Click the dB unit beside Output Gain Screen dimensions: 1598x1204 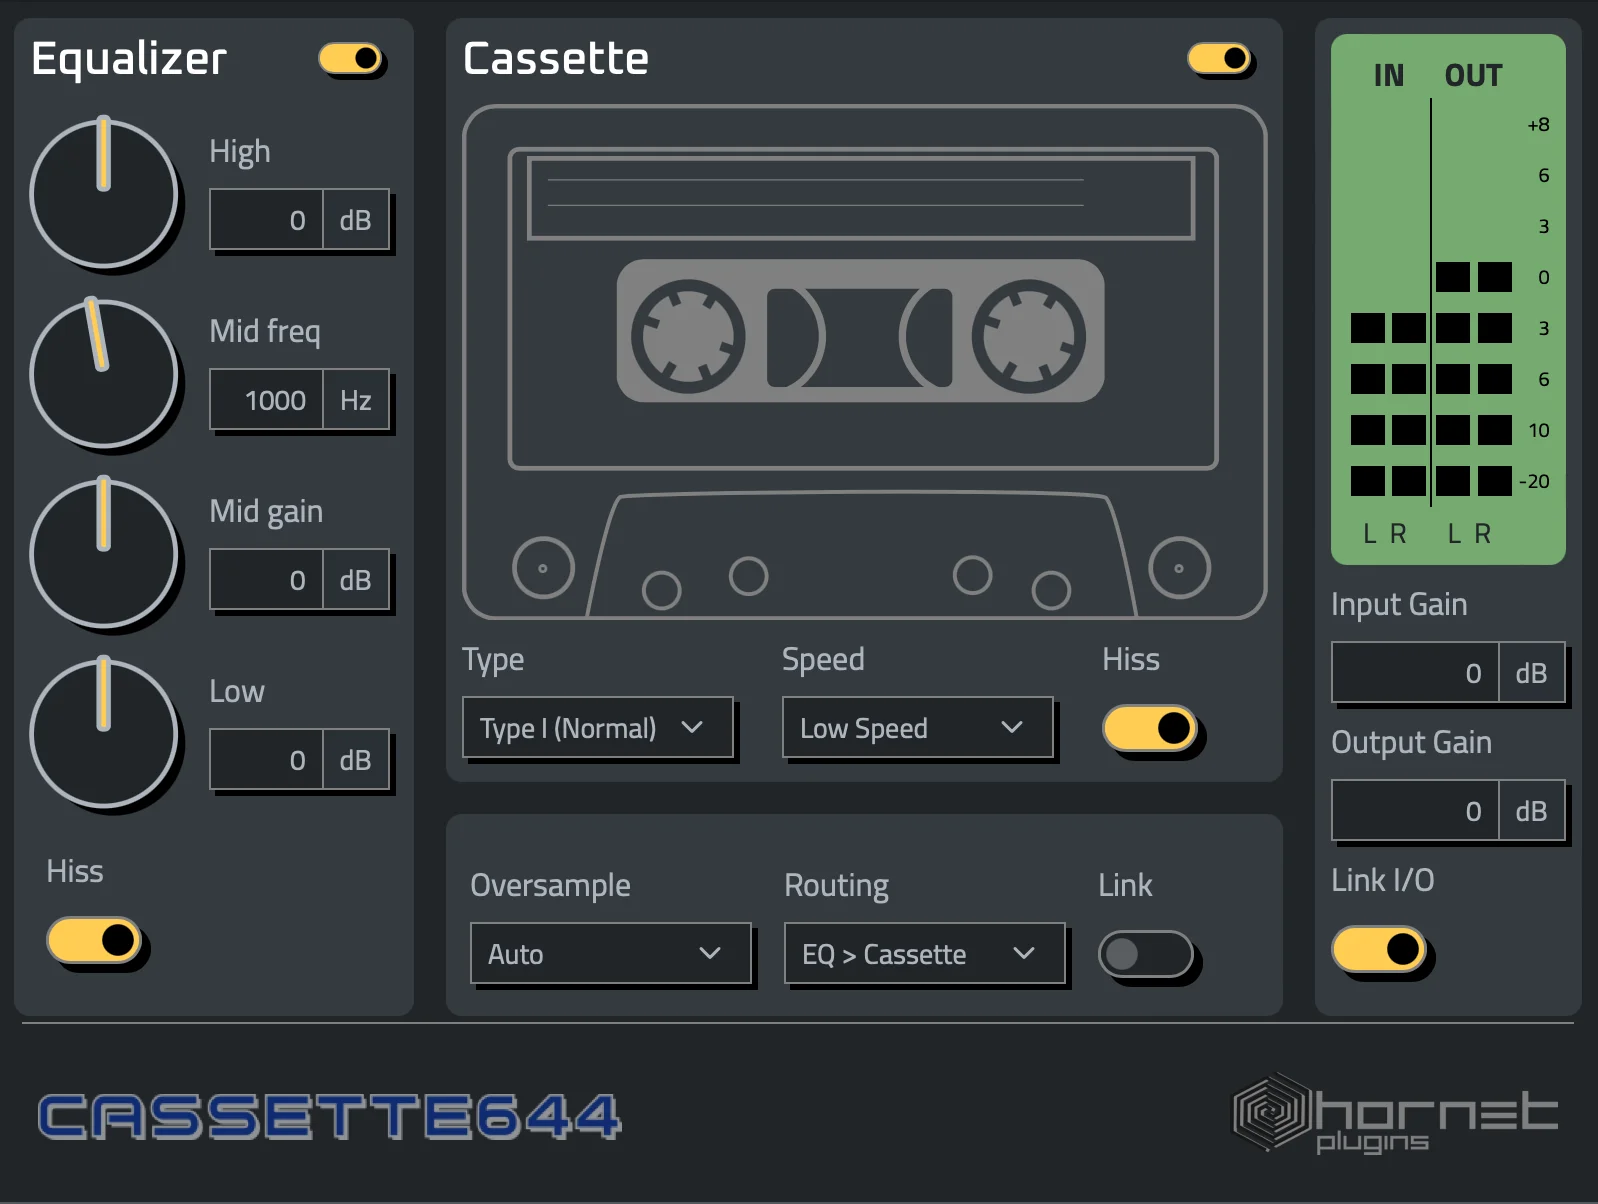tap(1531, 811)
